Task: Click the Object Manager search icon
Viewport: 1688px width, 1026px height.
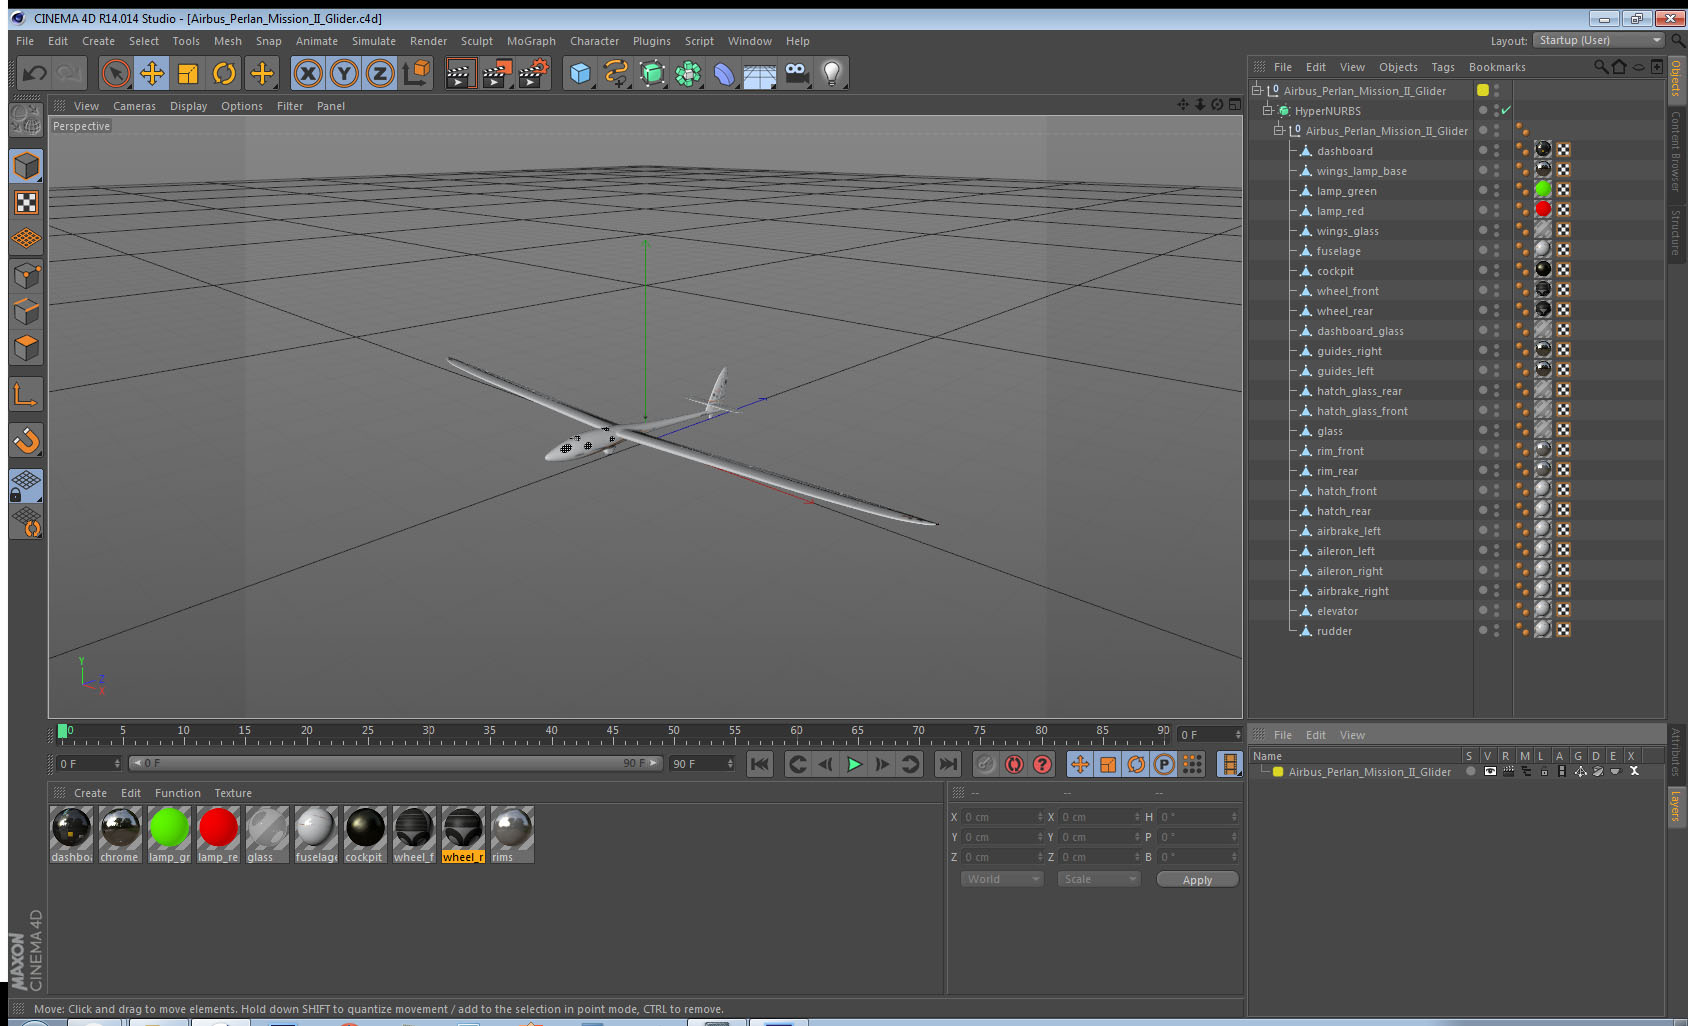Action: (1600, 67)
